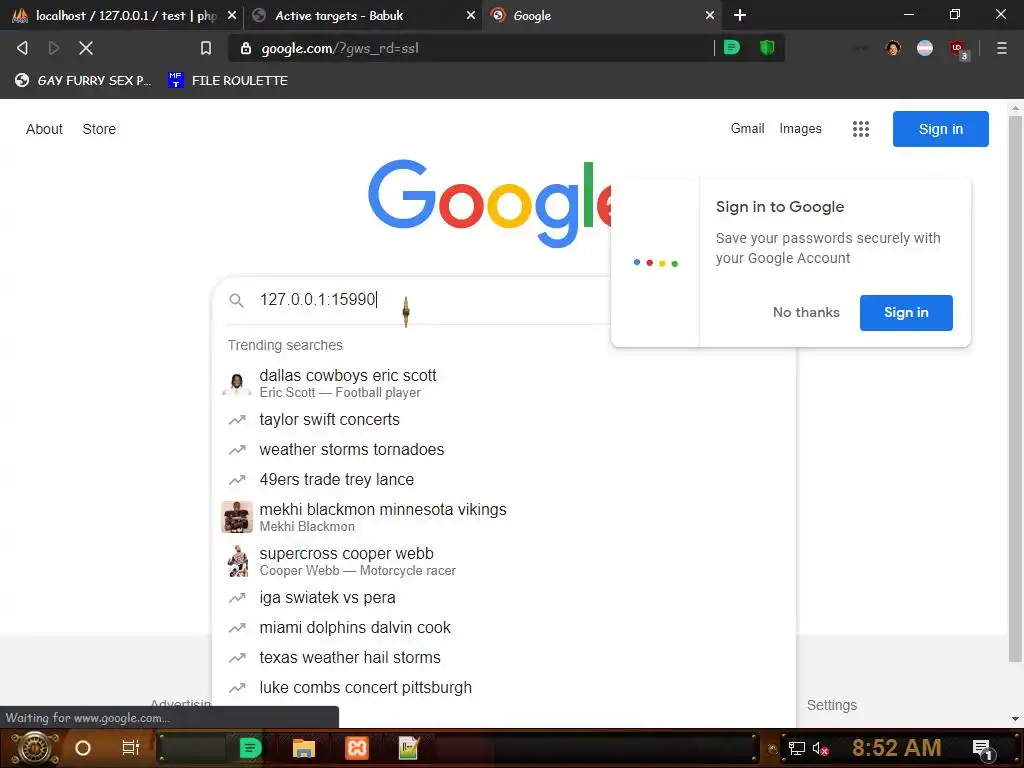Close the Google tab
1024x768 pixels.
tap(710, 15)
